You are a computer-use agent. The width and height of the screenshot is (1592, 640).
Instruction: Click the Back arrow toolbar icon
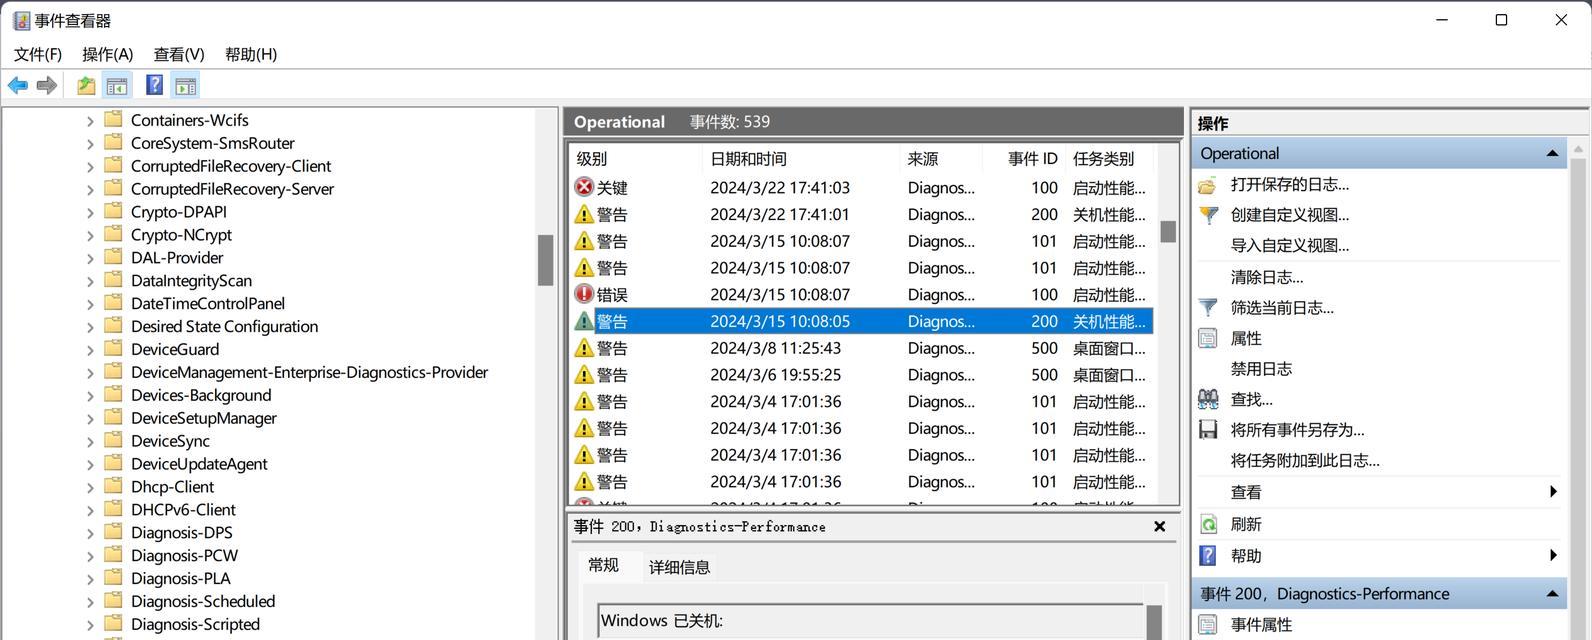point(18,86)
